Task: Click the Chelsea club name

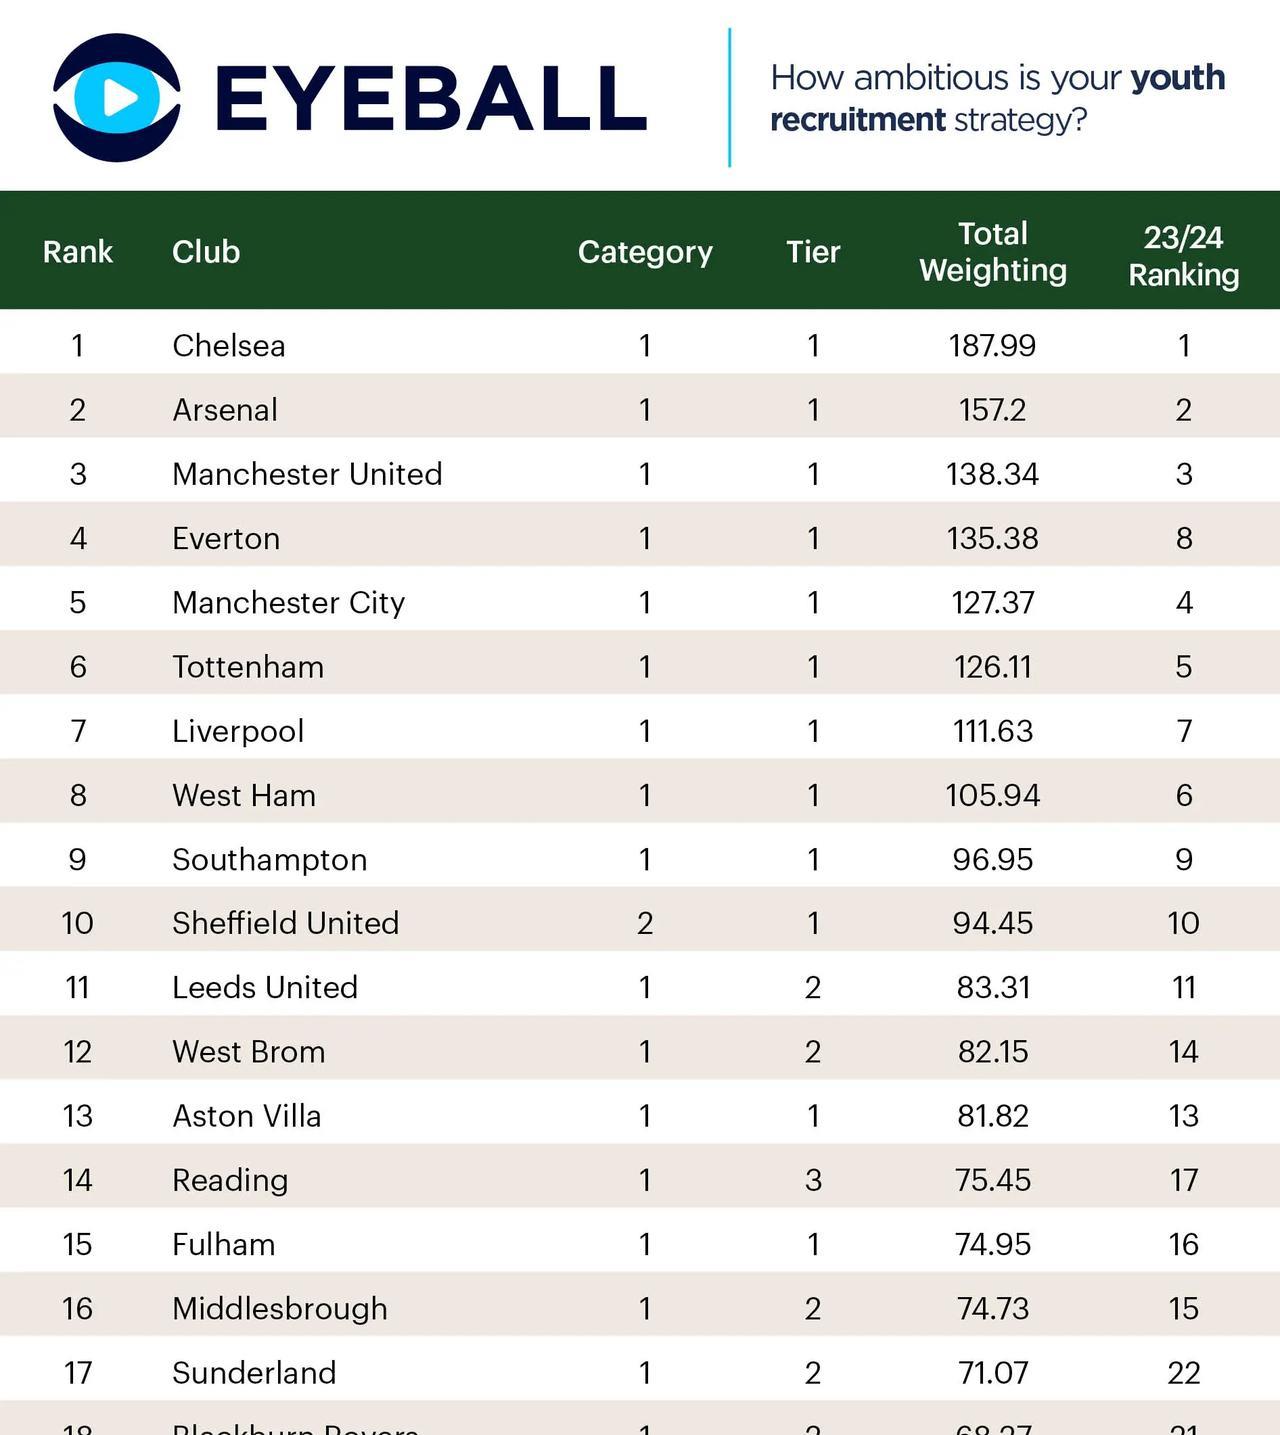Action: click(229, 345)
